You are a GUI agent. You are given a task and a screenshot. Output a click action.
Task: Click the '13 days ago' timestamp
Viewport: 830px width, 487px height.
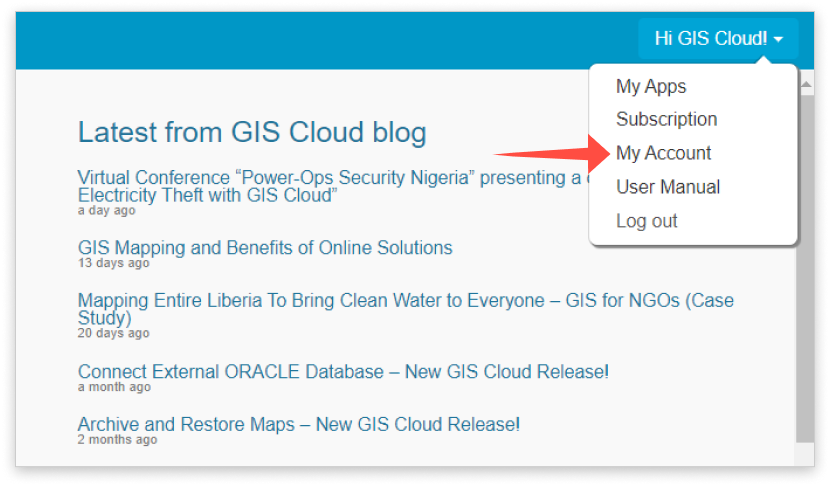click(x=113, y=263)
